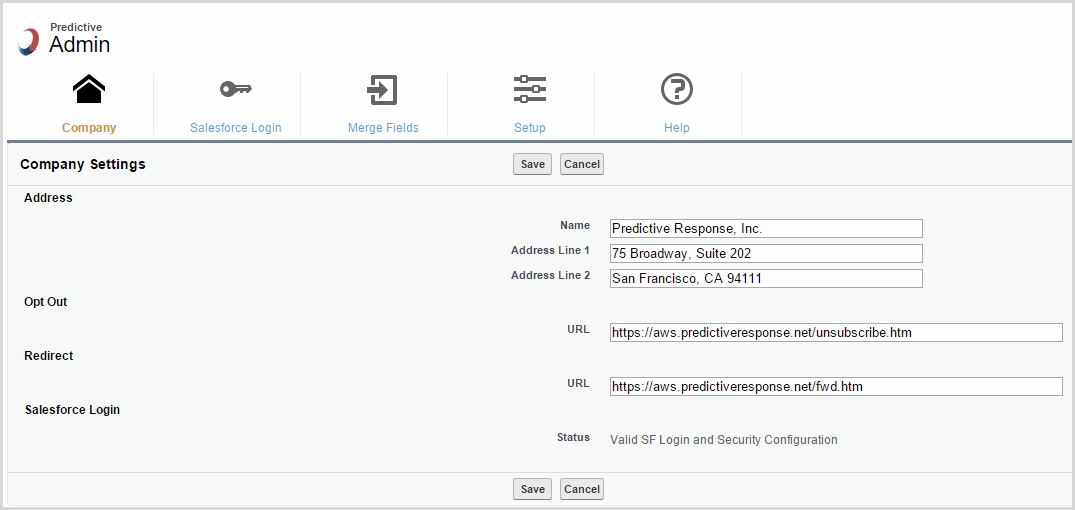Click the bottom Save button

[x=532, y=489]
